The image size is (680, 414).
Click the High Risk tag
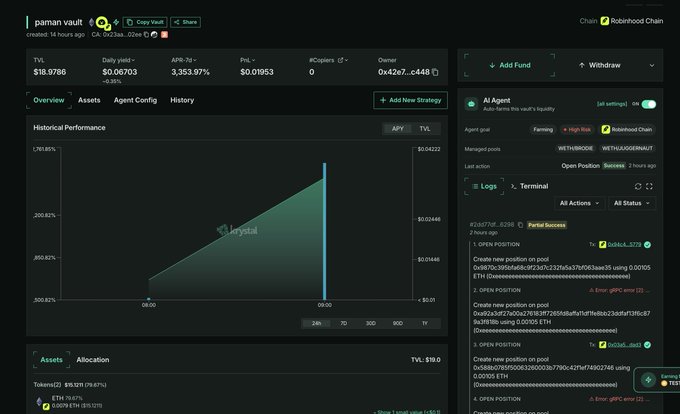577,130
